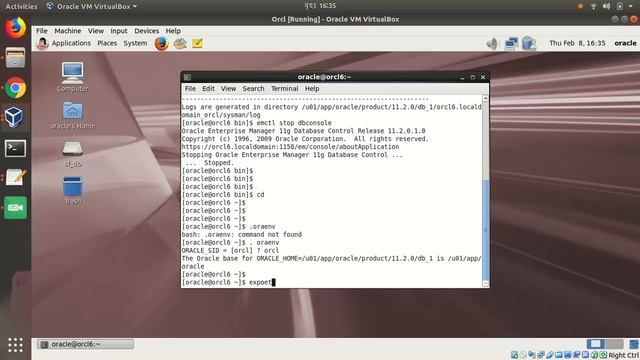Adjust the guest panel volume speaker icon
The width and height of the screenshot is (640, 360).
pyautogui.click(x=493, y=43)
